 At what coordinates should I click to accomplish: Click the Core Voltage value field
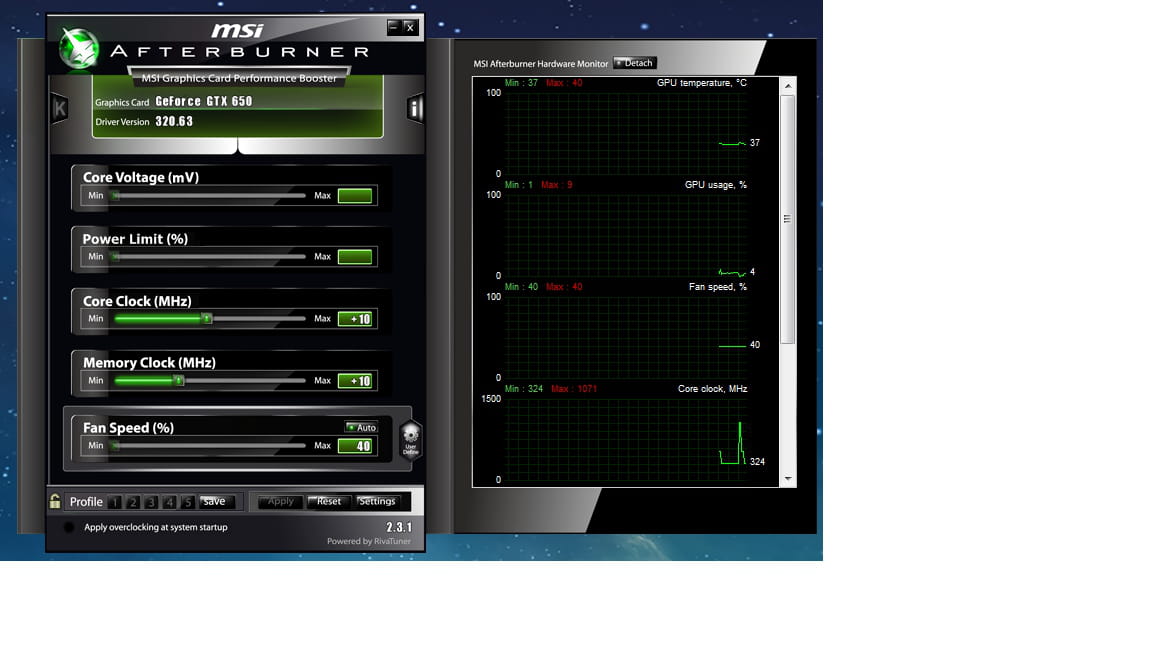point(355,195)
